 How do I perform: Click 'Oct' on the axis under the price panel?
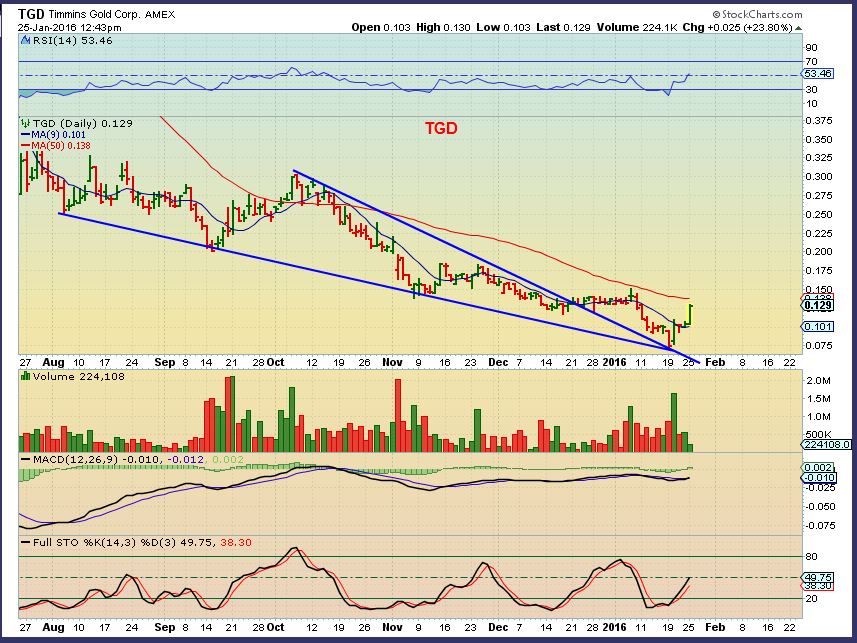coord(276,363)
